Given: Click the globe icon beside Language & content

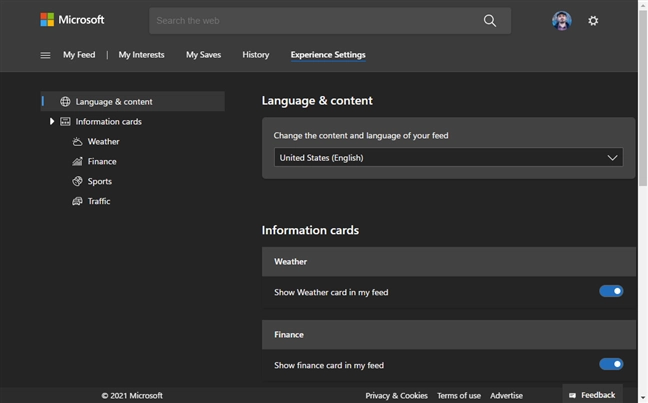Looking at the screenshot, I should point(65,102).
